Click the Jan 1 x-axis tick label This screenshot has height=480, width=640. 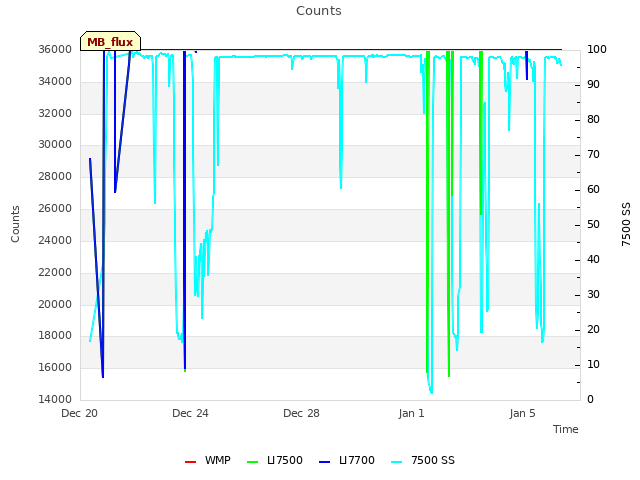[411, 413]
